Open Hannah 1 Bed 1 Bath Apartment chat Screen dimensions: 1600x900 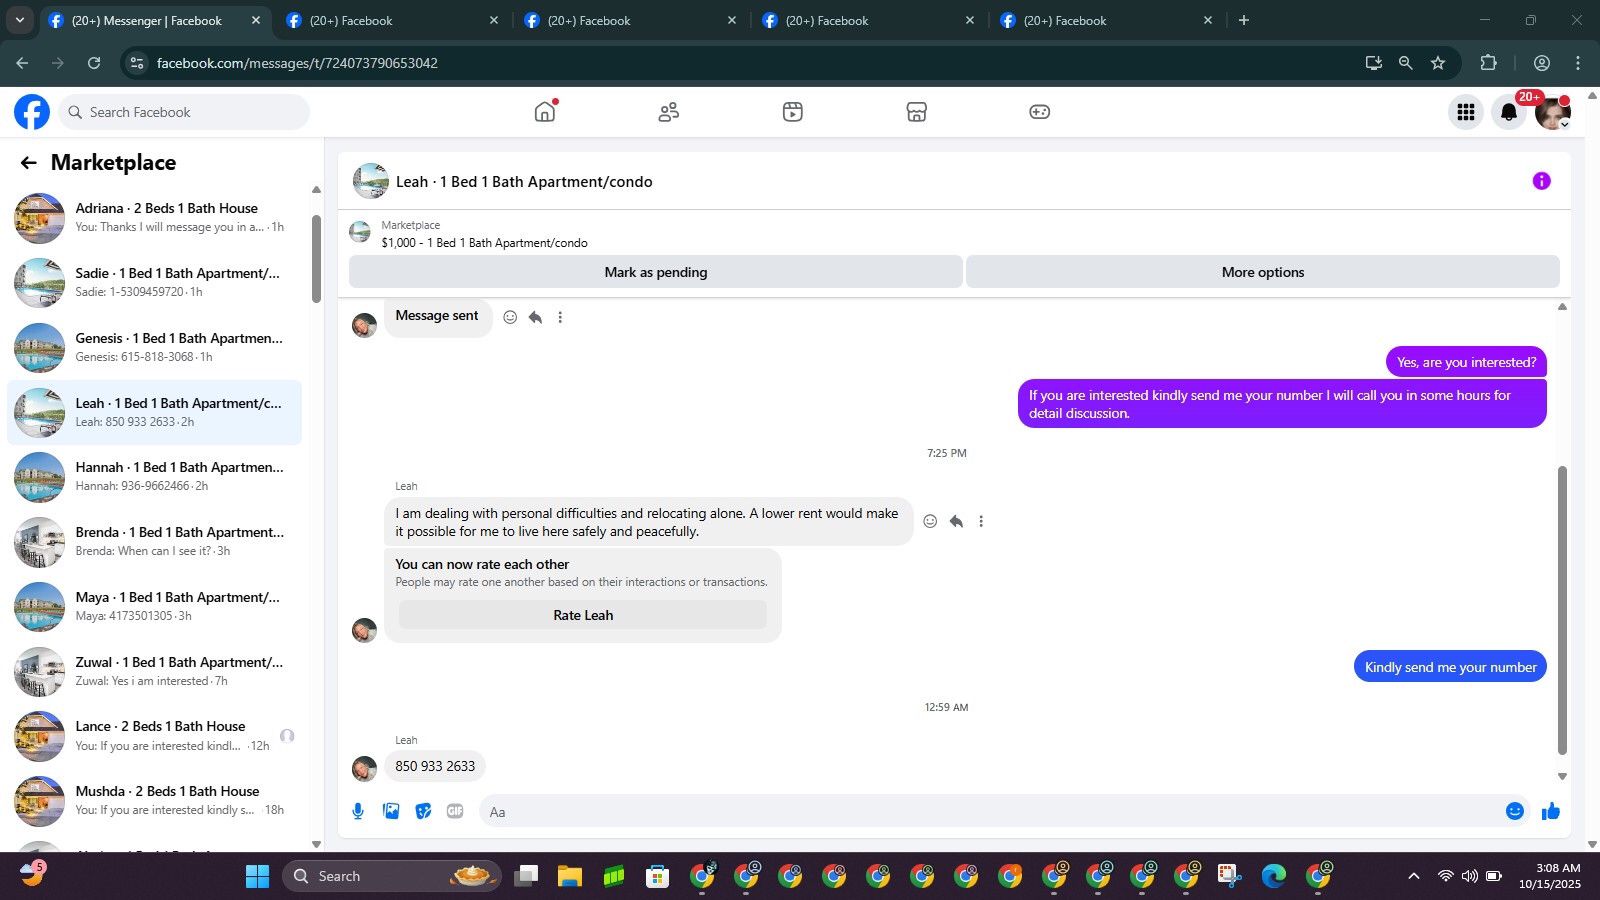tap(155, 476)
